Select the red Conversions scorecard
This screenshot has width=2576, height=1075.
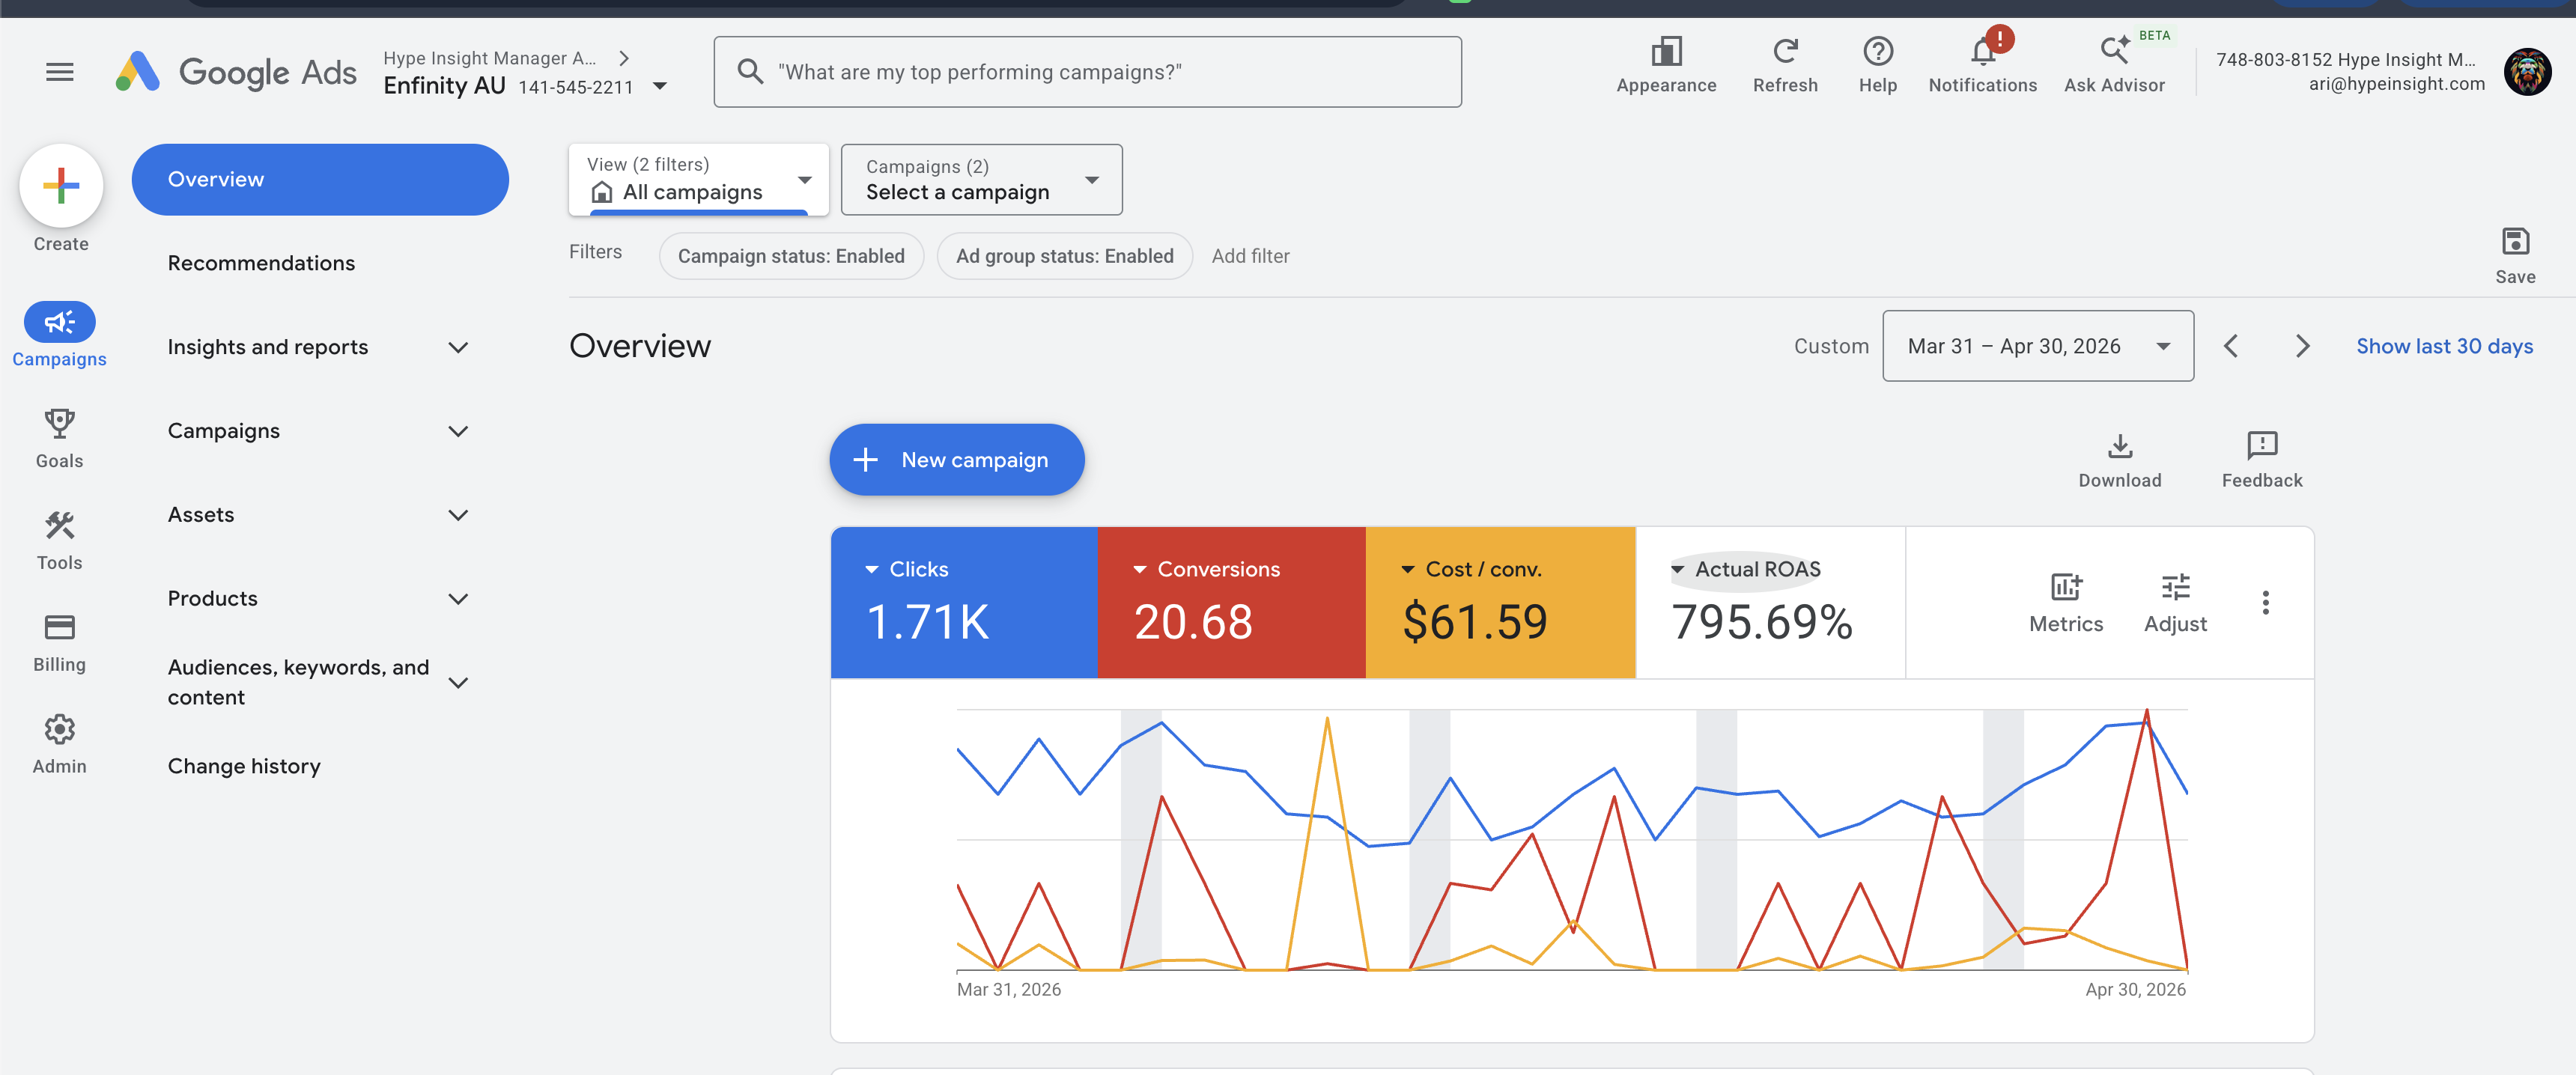[1232, 603]
